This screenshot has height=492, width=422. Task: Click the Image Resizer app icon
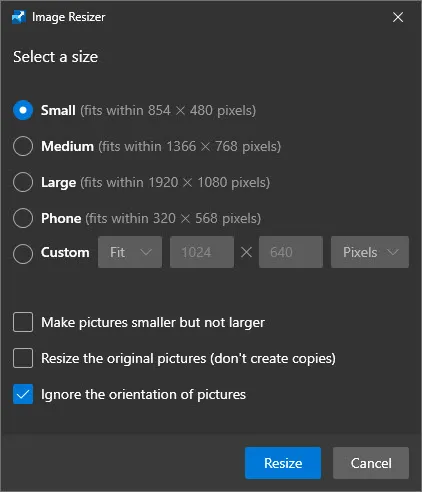coord(19,17)
